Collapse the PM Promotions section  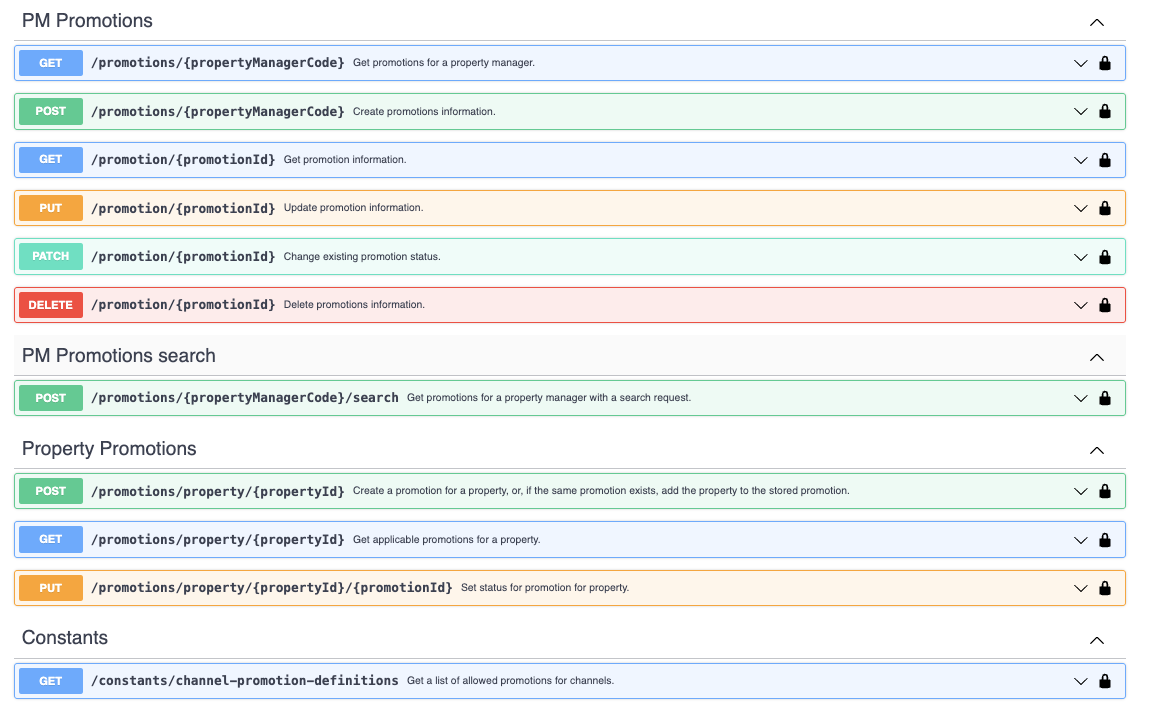pyautogui.click(x=1096, y=22)
